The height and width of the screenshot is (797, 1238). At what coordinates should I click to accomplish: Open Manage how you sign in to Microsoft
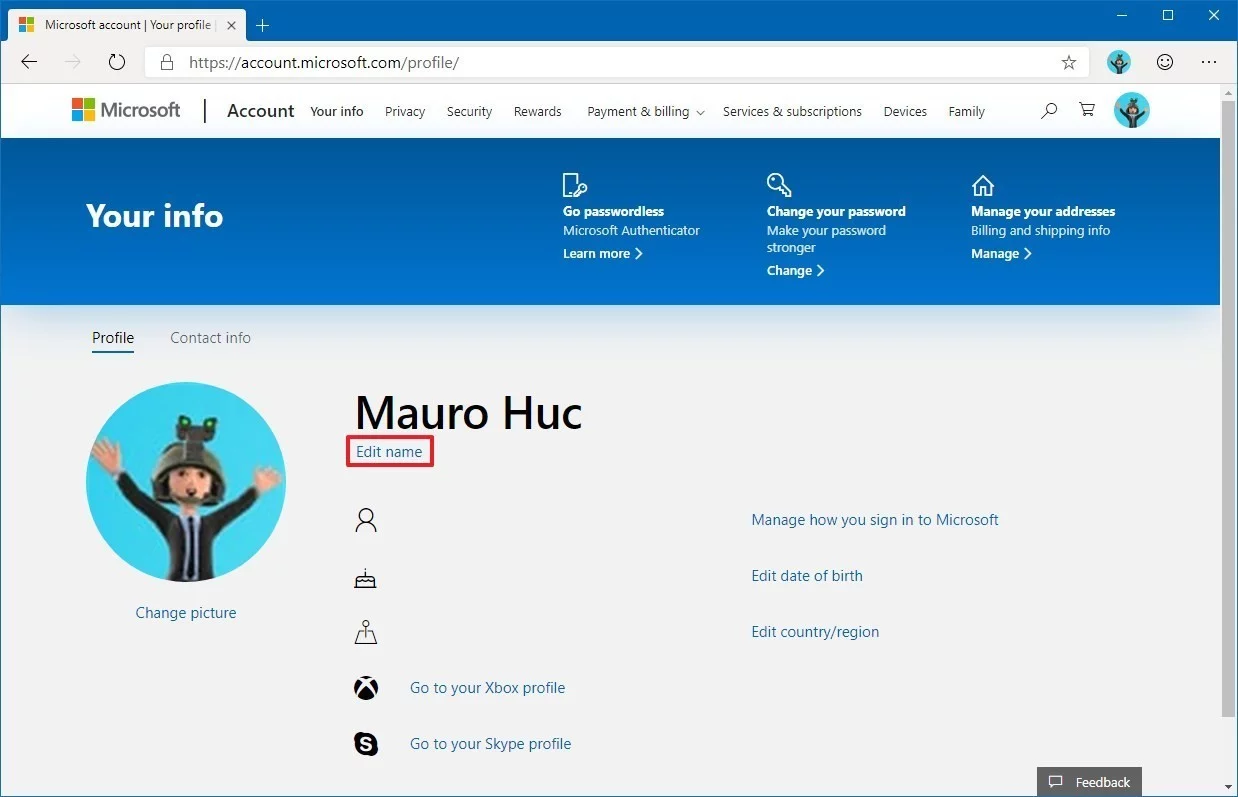[875, 520]
